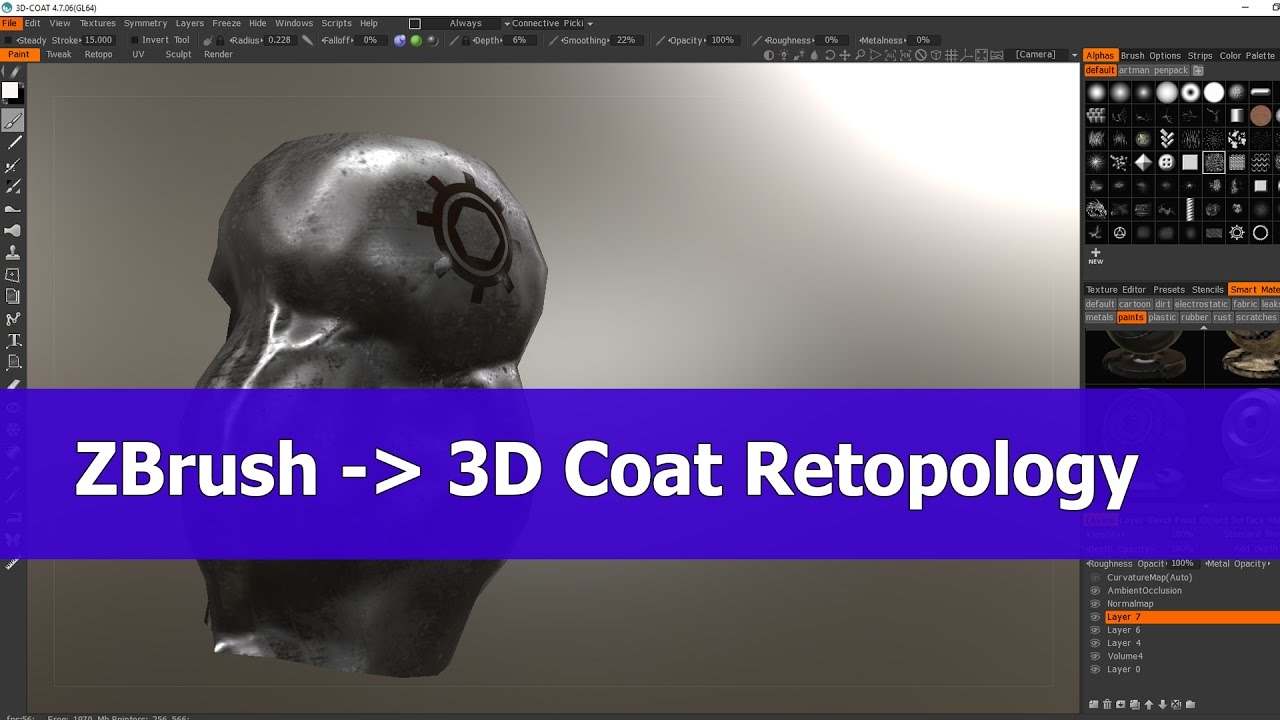Viewport: 1280px width, 720px height.
Task: Toggle visibility of the AmbientOcclusion layer
Action: [1095, 591]
